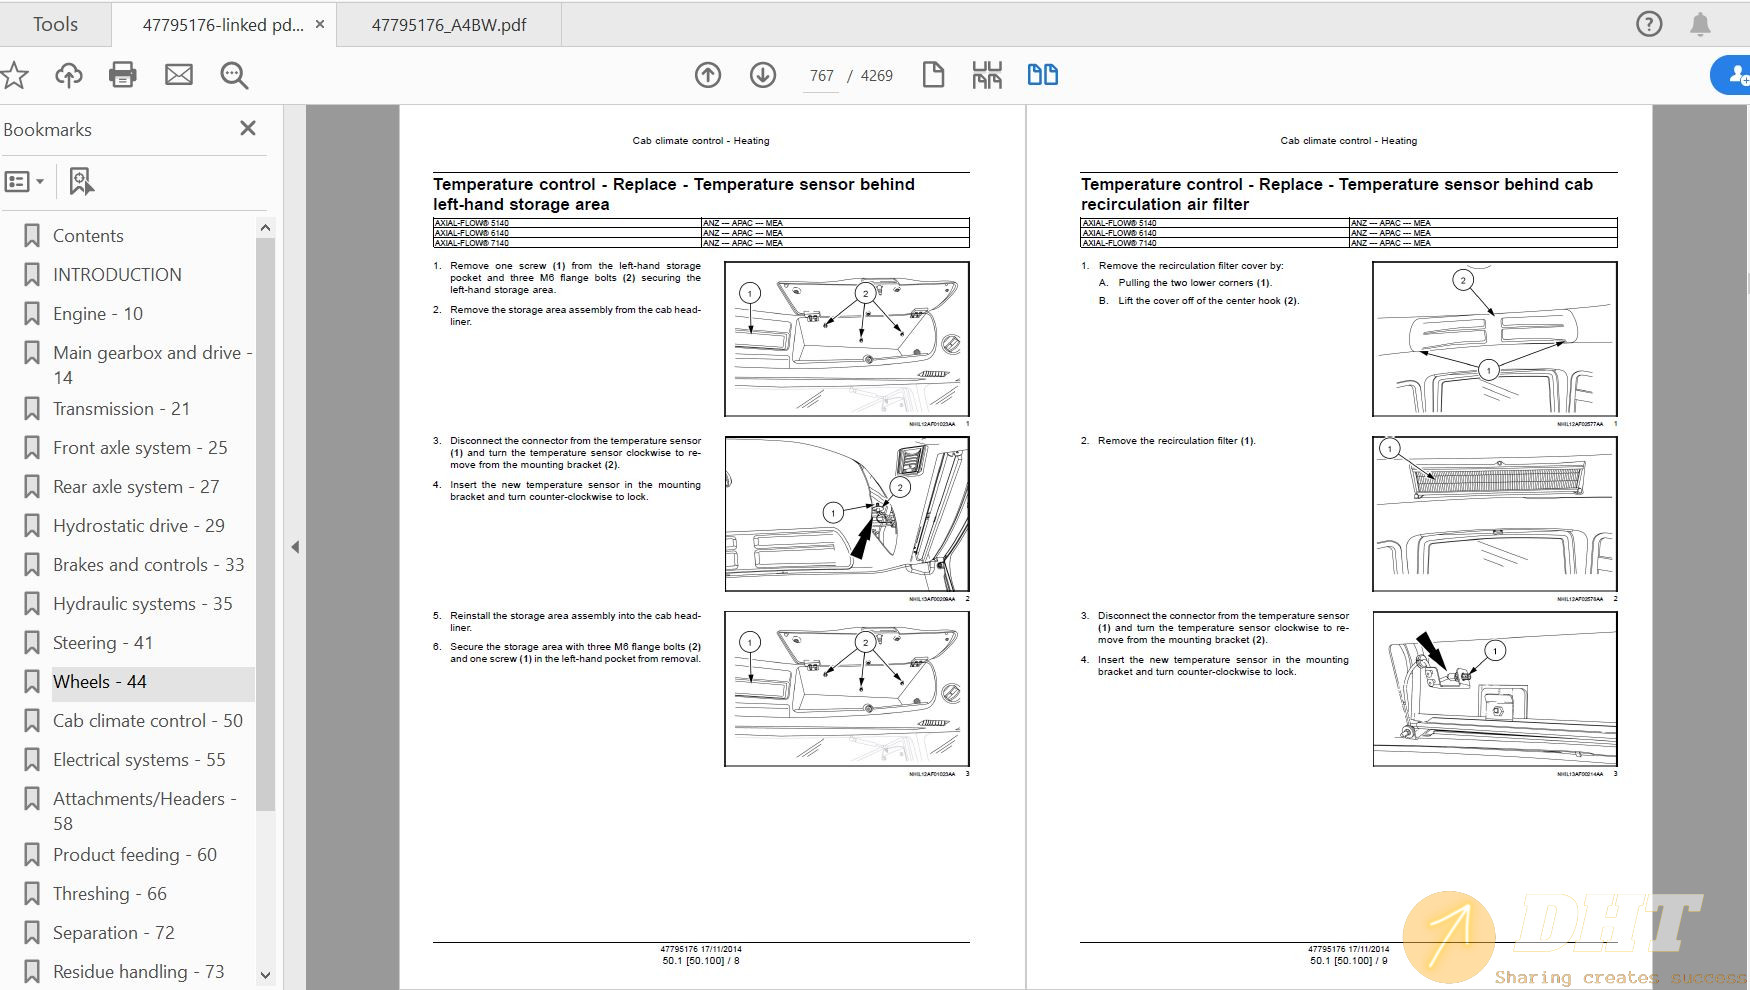1750x990 pixels.
Task: Close the 47795176-linked pdf tab
Action: [320, 24]
